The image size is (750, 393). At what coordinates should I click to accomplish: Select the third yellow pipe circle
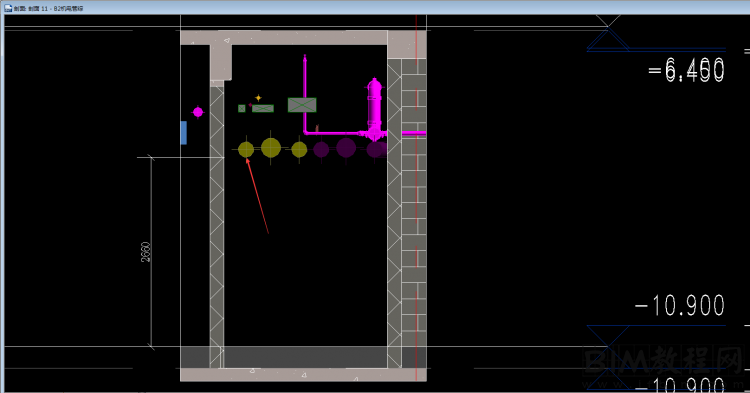[x=299, y=150]
